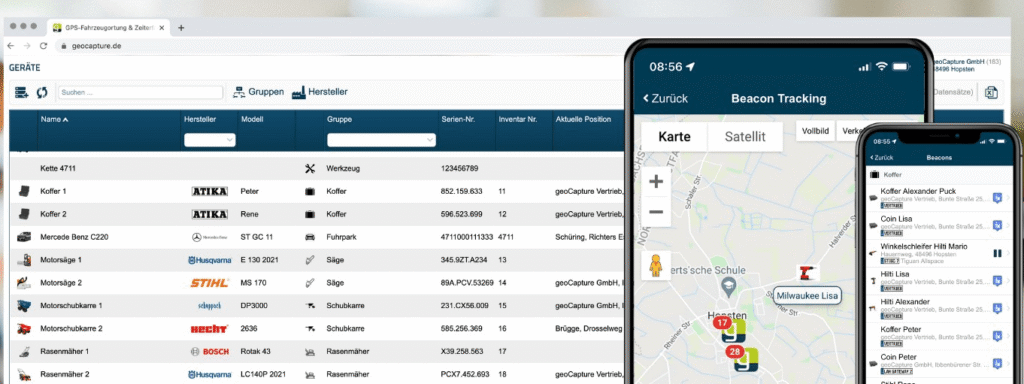Click the Fuhrpark car icon
The width and height of the screenshot is (1024, 384).
pos(310,237)
